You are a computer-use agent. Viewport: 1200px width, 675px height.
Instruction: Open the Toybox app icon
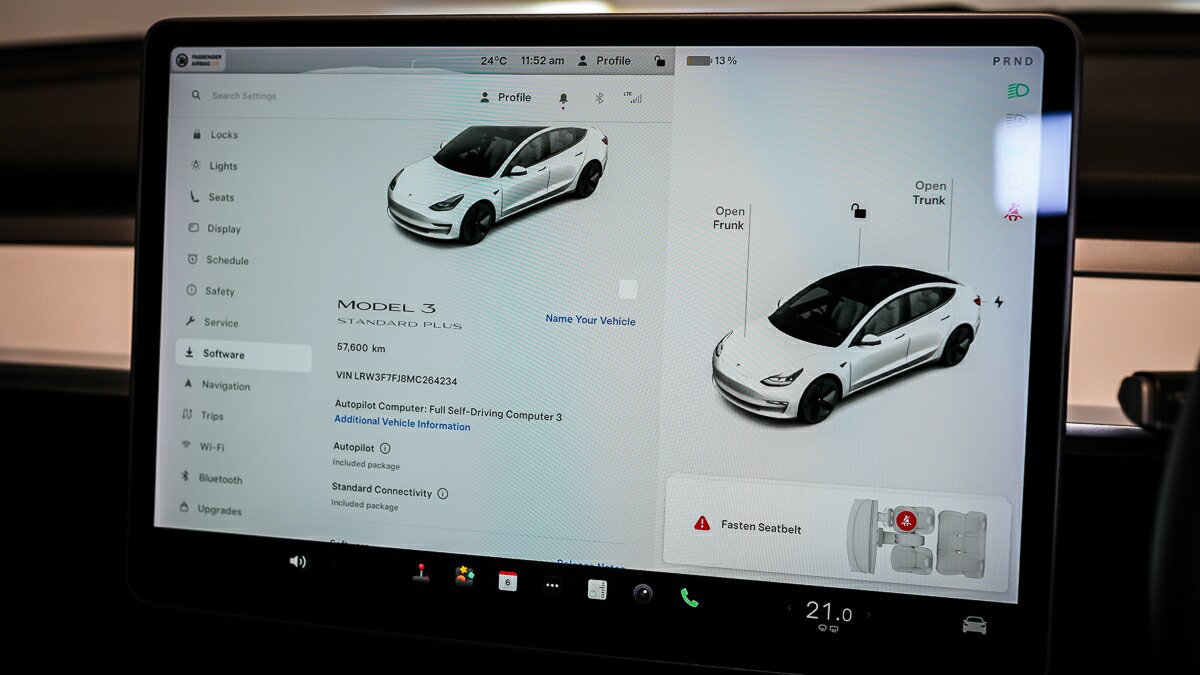pos(464,576)
